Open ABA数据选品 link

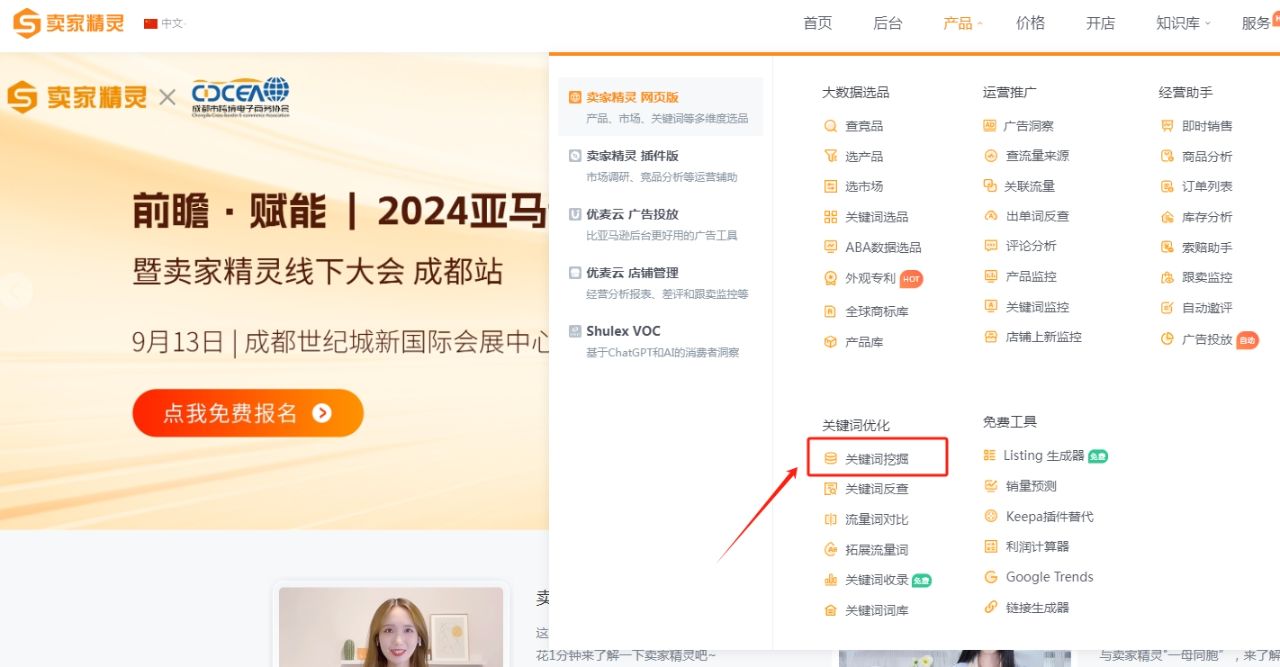[x=883, y=247]
